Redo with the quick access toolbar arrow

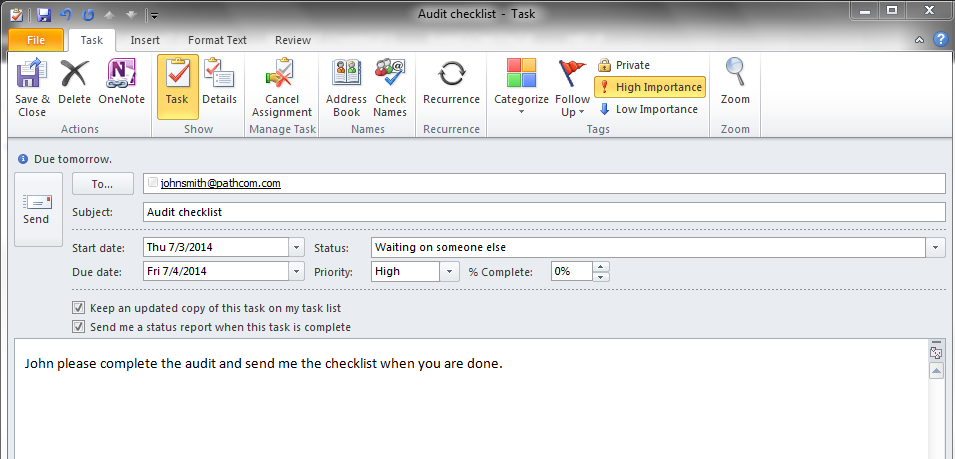point(89,14)
